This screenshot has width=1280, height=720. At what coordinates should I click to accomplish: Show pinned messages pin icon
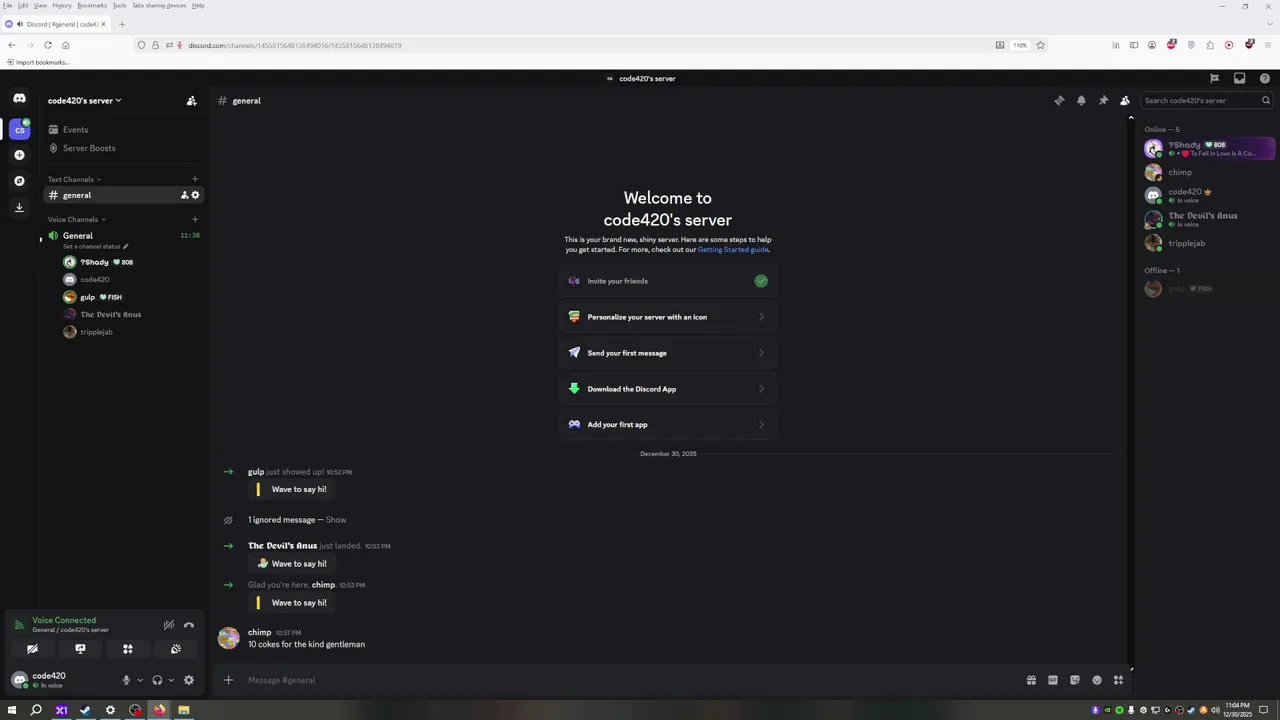coord(1103,100)
